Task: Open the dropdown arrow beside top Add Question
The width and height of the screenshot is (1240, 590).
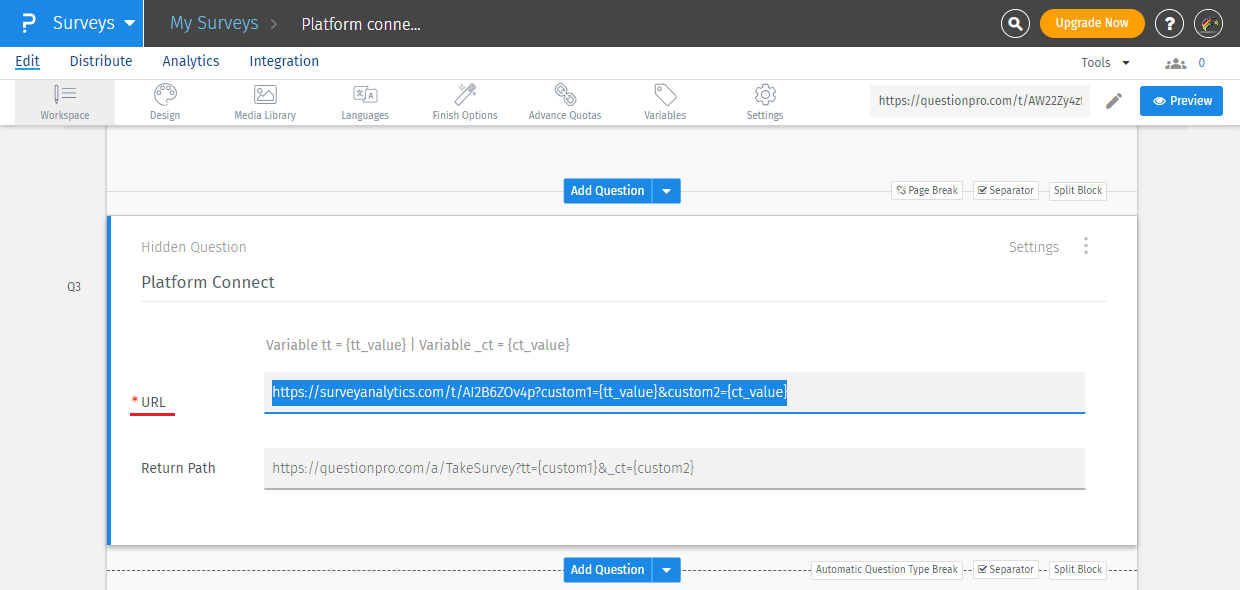Action: coord(667,191)
